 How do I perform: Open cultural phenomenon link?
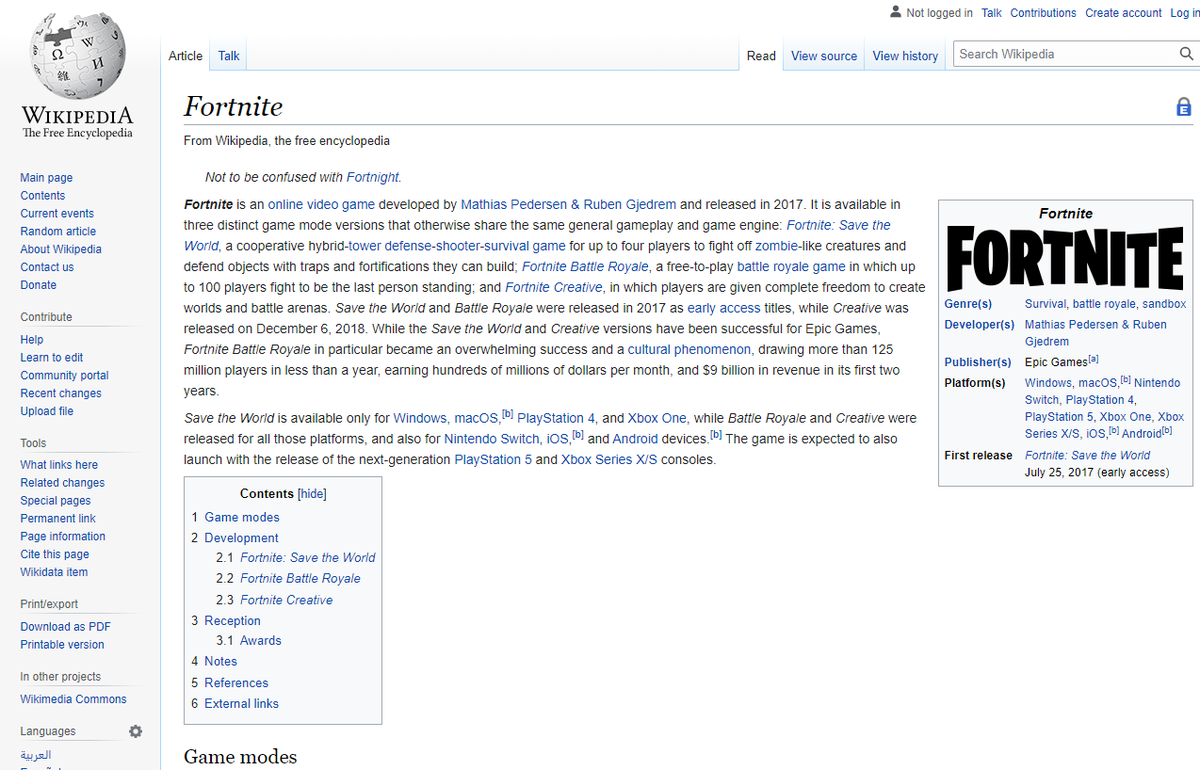(690, 350)
